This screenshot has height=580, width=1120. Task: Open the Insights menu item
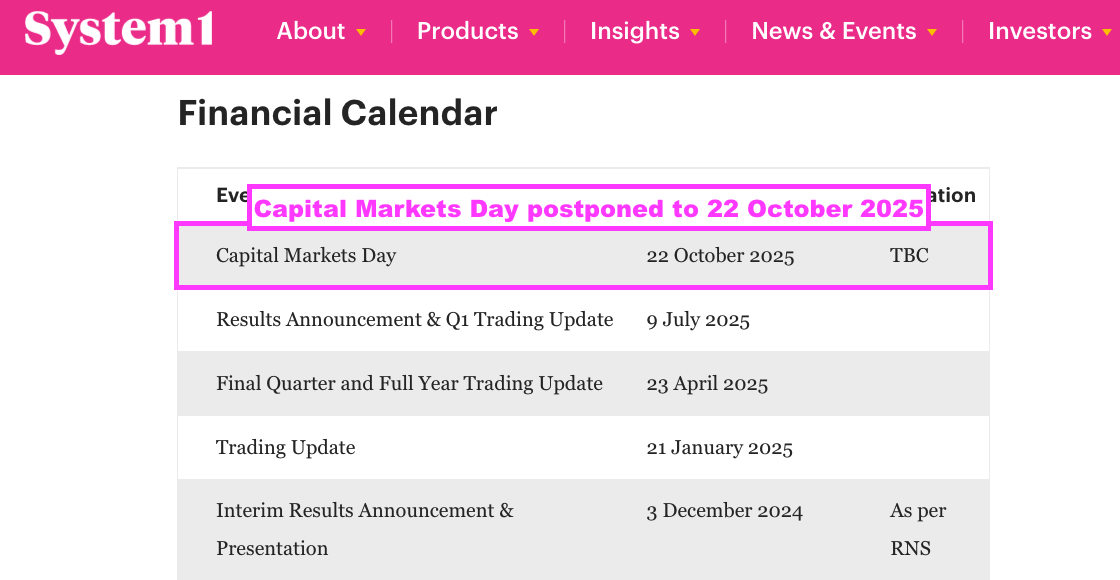point(635,31)
